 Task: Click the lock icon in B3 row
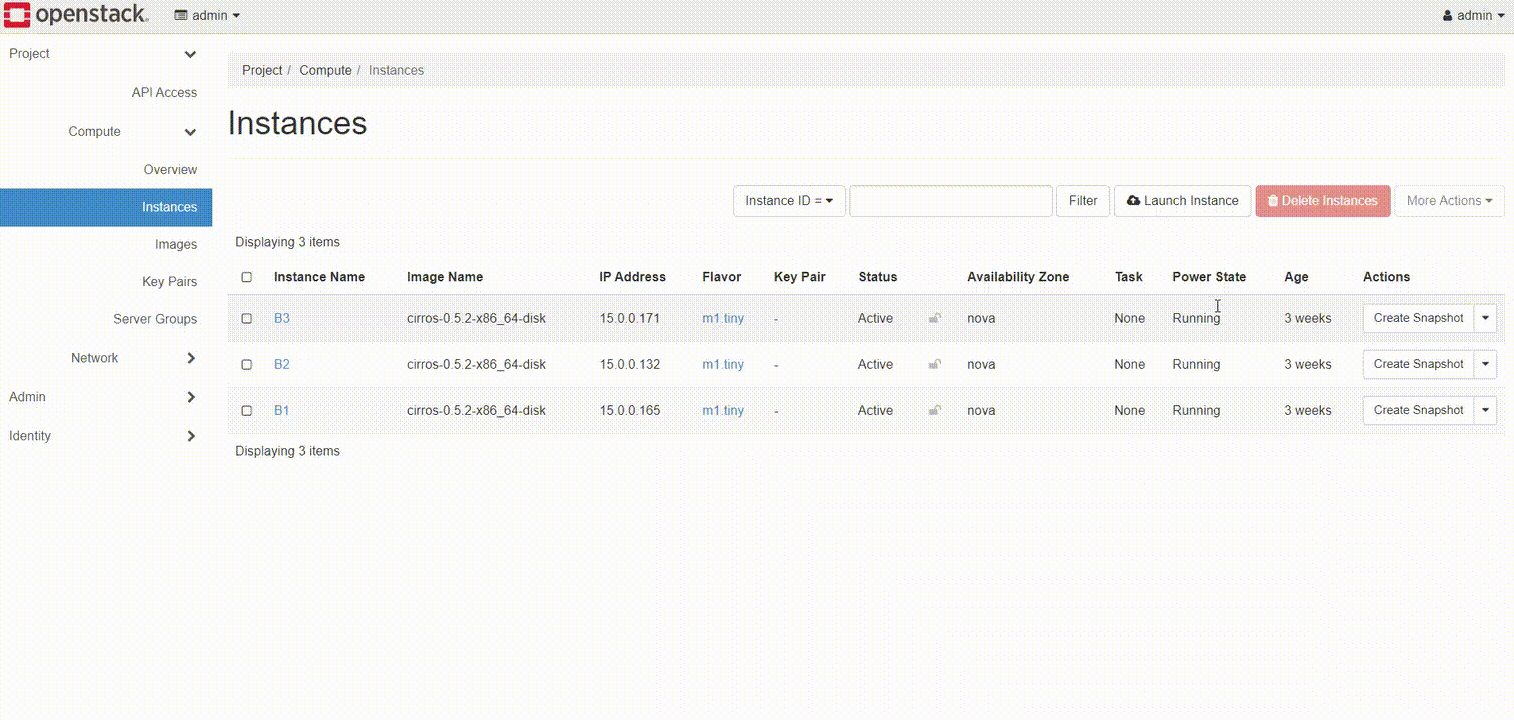click(934, 318)
